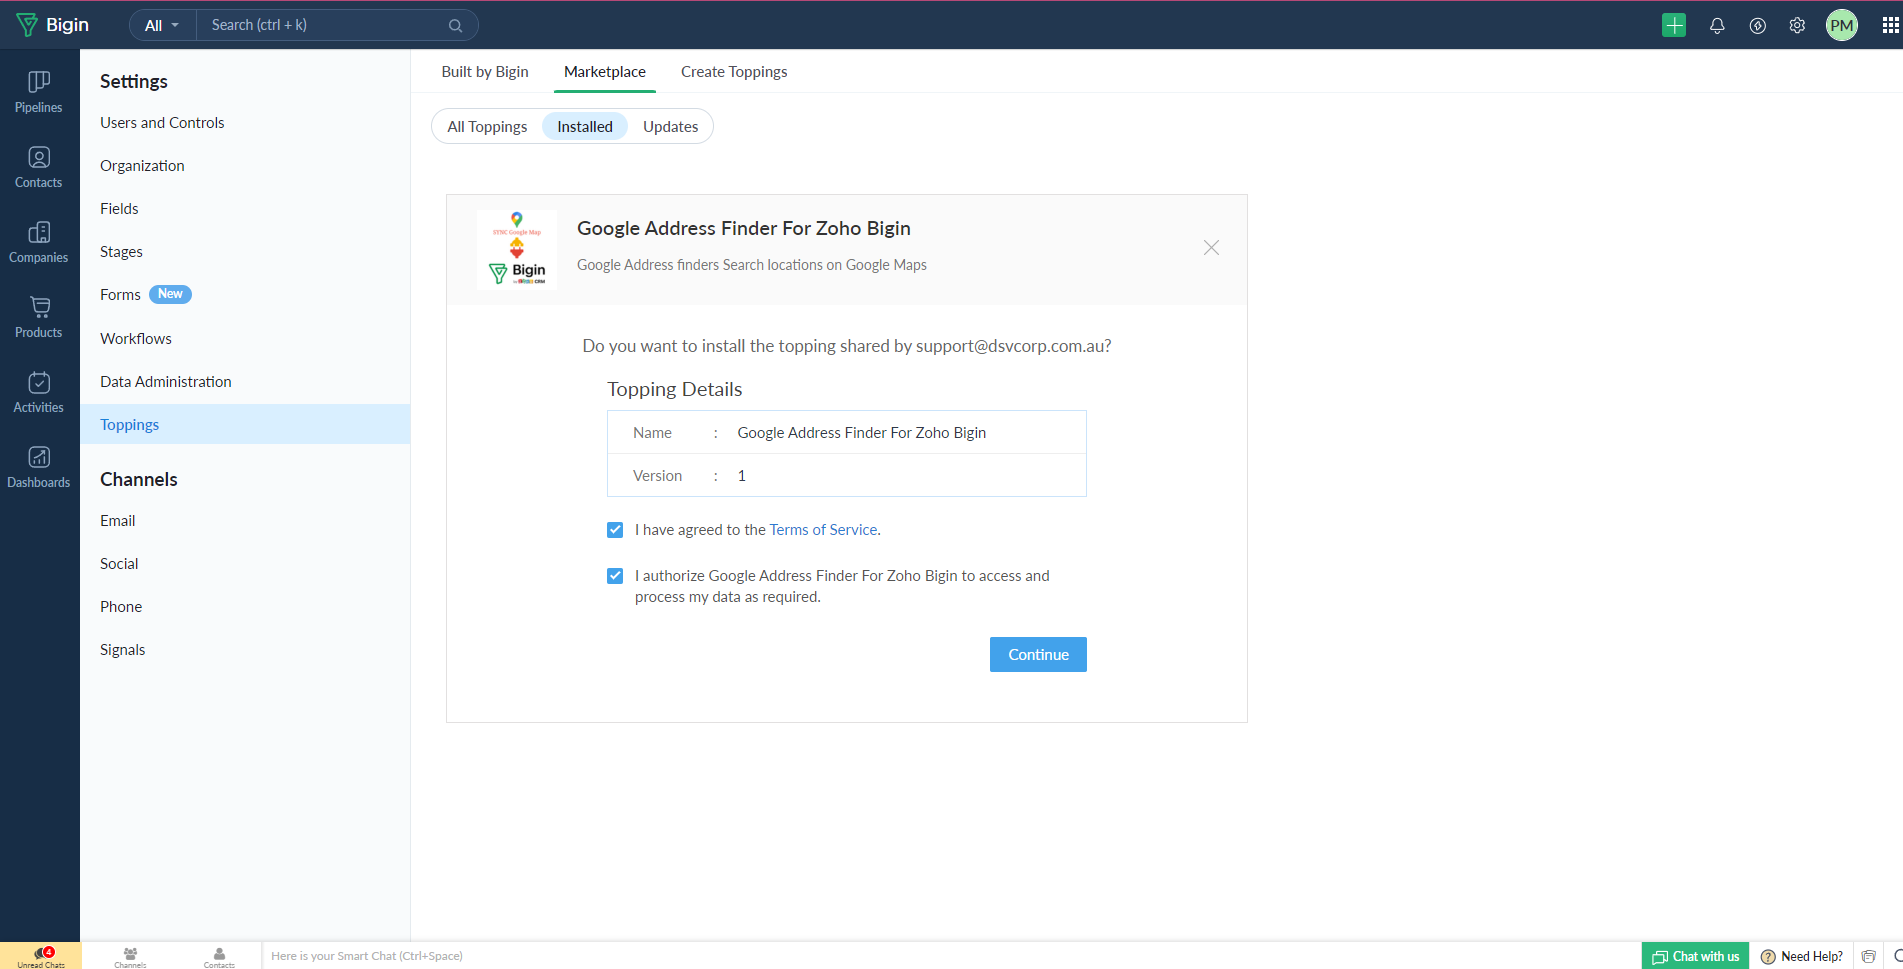Image resolution: width=1903 pixels, height=969 pixels.
Task: Select the Marketplace tab
Action: coord(605,72)
